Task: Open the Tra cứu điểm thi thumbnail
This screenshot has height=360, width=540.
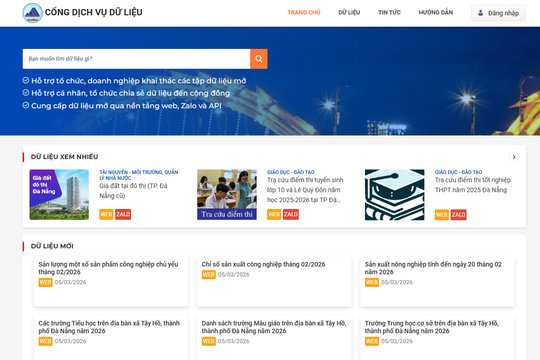Action: click(227, 195)
